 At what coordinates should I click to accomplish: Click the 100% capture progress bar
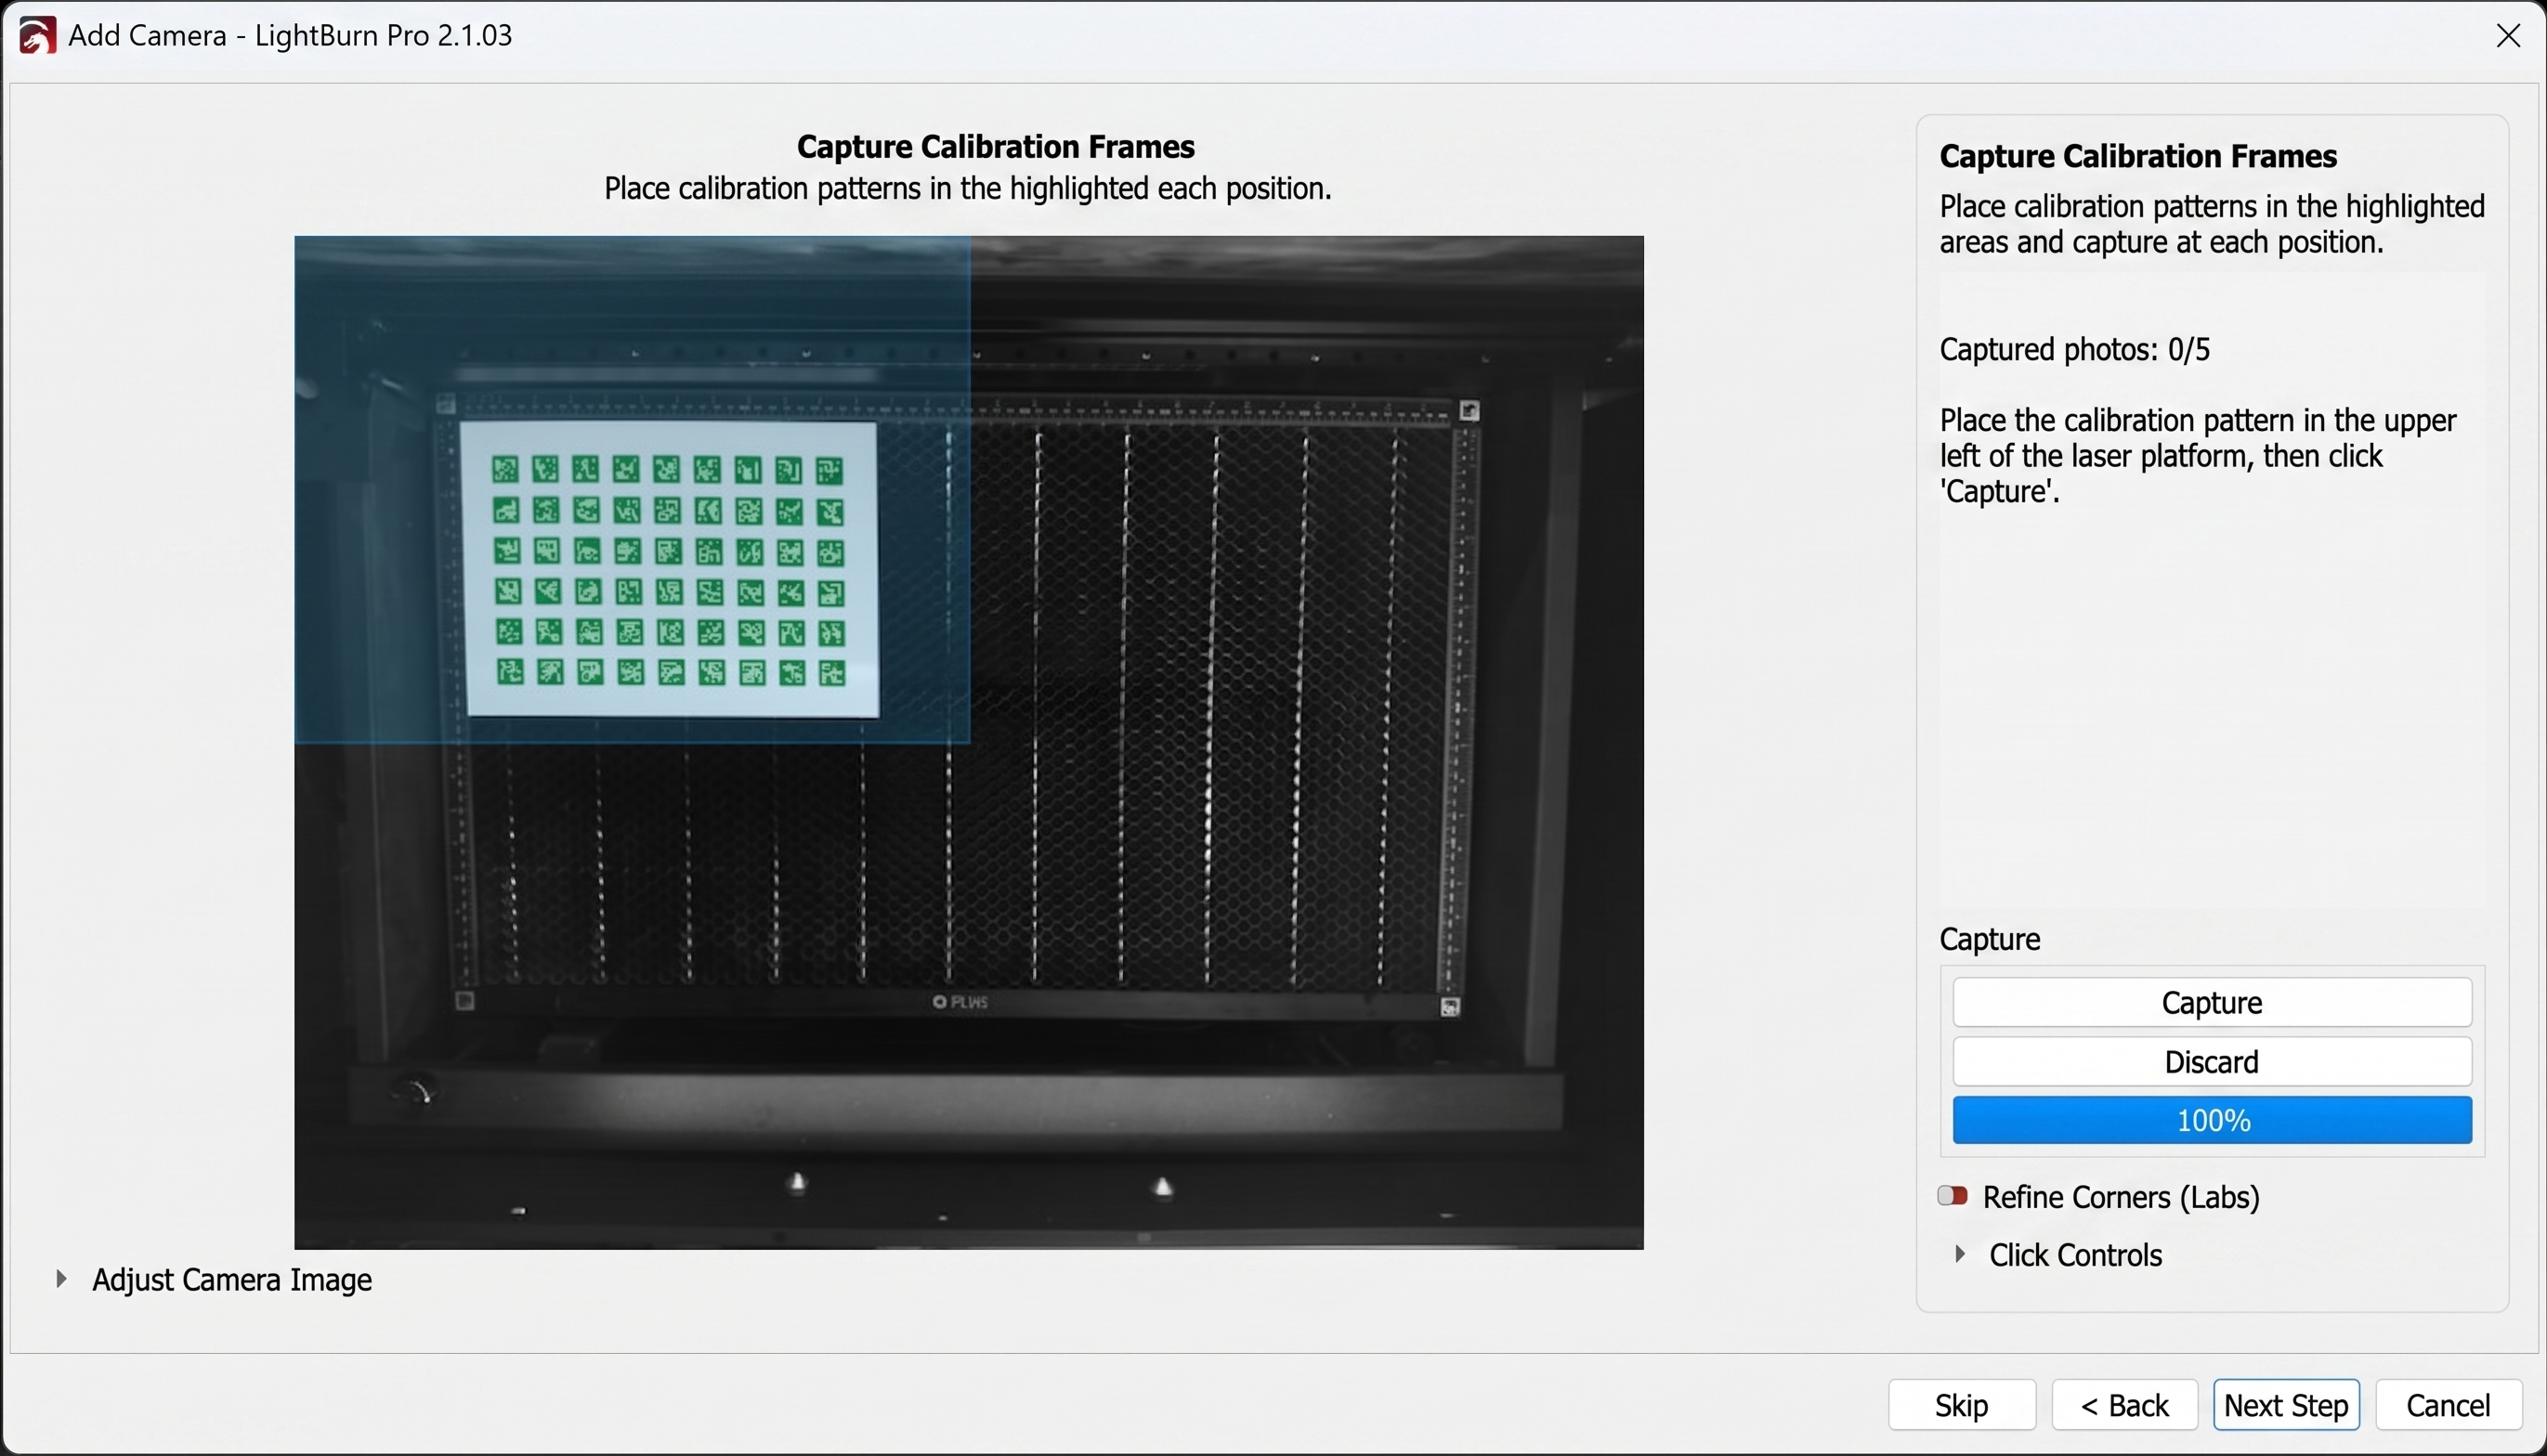click(2212, 1120)
